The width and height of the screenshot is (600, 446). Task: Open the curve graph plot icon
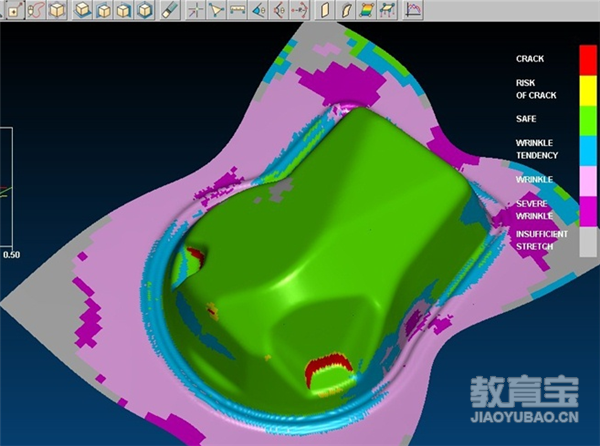tap(414, 10)
